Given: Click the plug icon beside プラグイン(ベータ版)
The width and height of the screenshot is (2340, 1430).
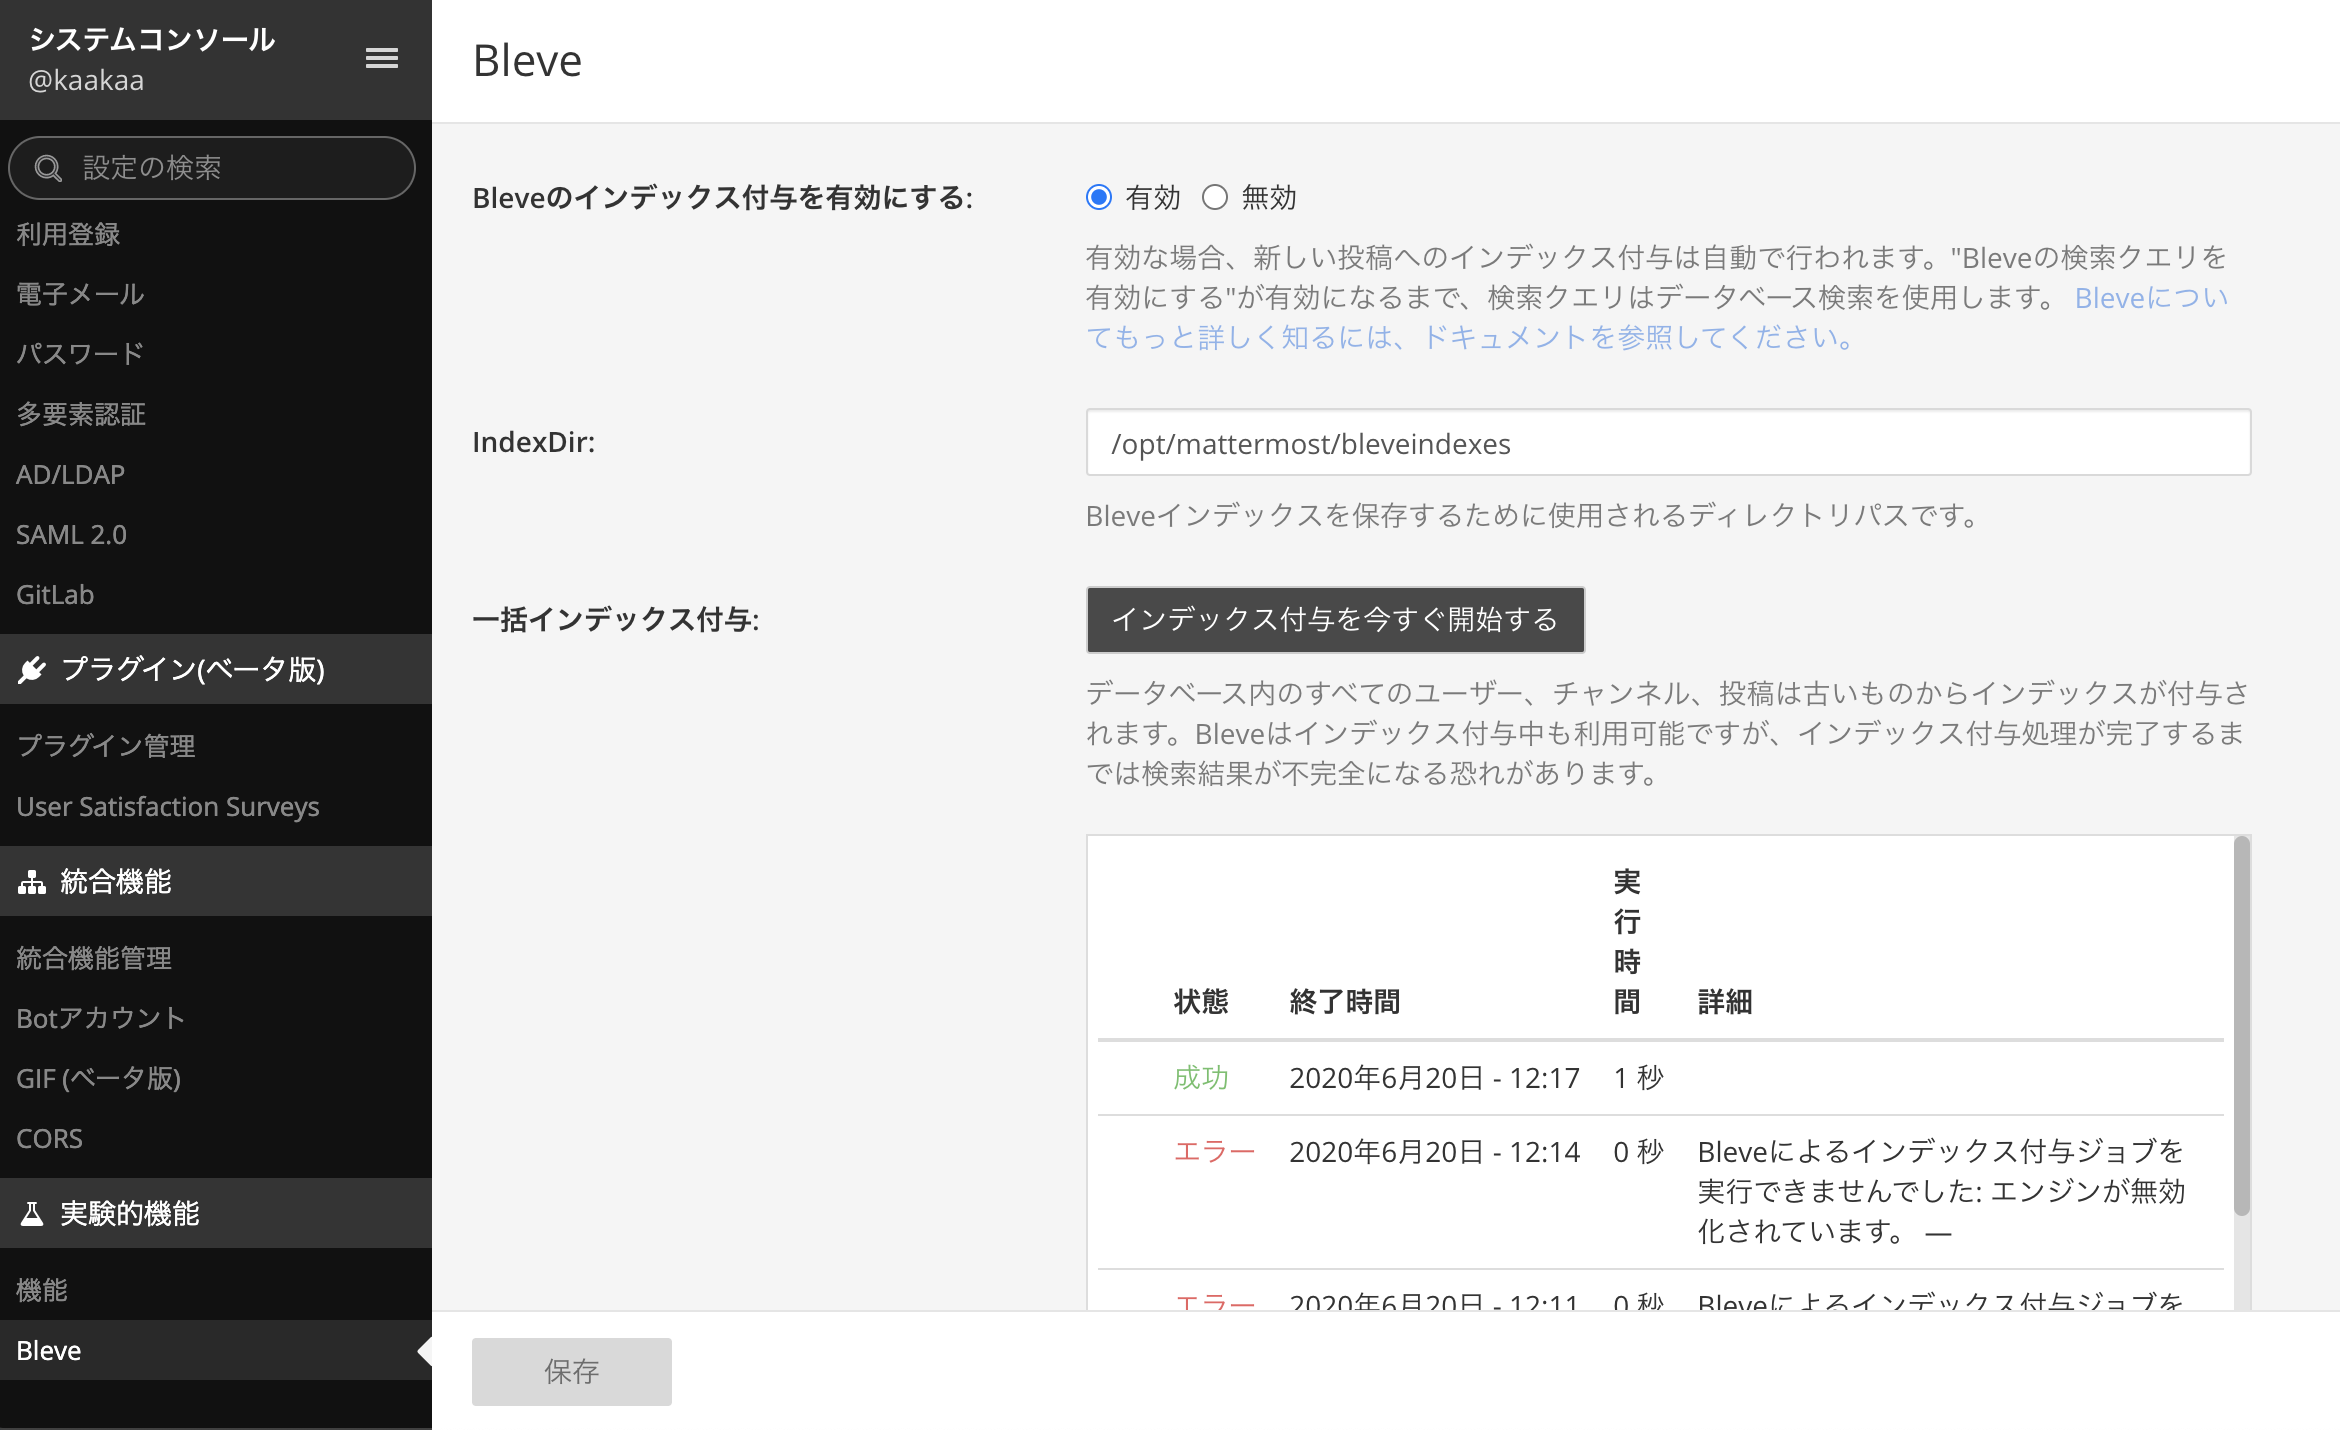Looking at the screenshot, I should tap(32, 669).
